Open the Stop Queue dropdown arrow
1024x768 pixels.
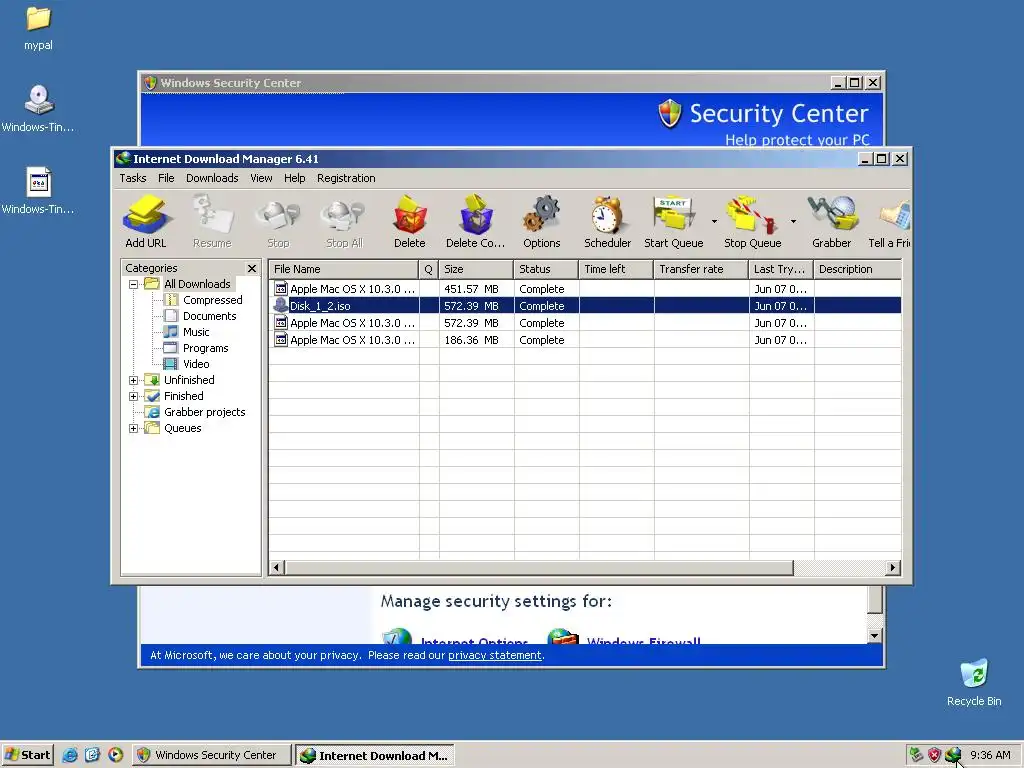pos(793,221)
